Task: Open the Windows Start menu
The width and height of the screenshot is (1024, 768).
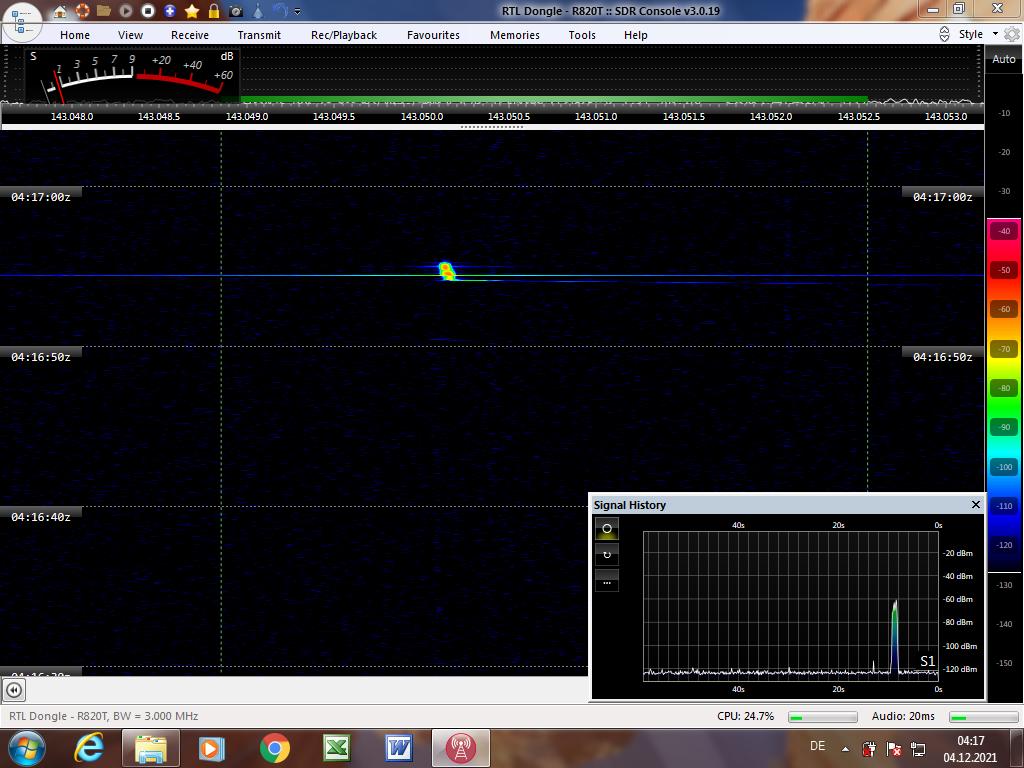Action: click(x=26, y=748)
